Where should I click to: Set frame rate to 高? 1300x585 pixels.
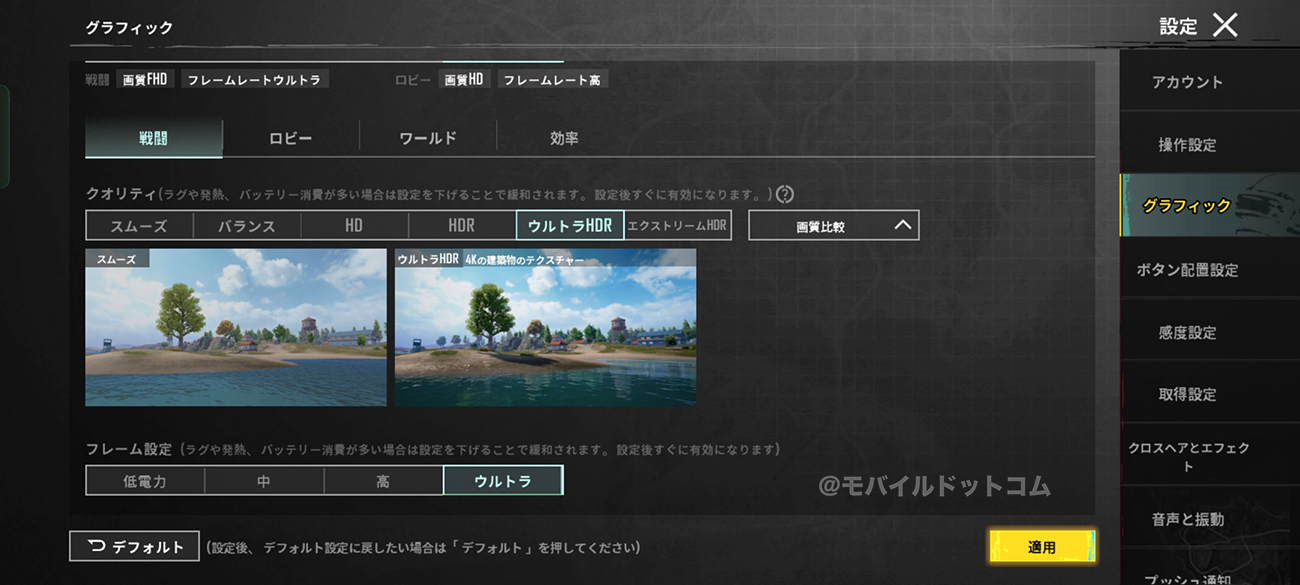[383, 481]
